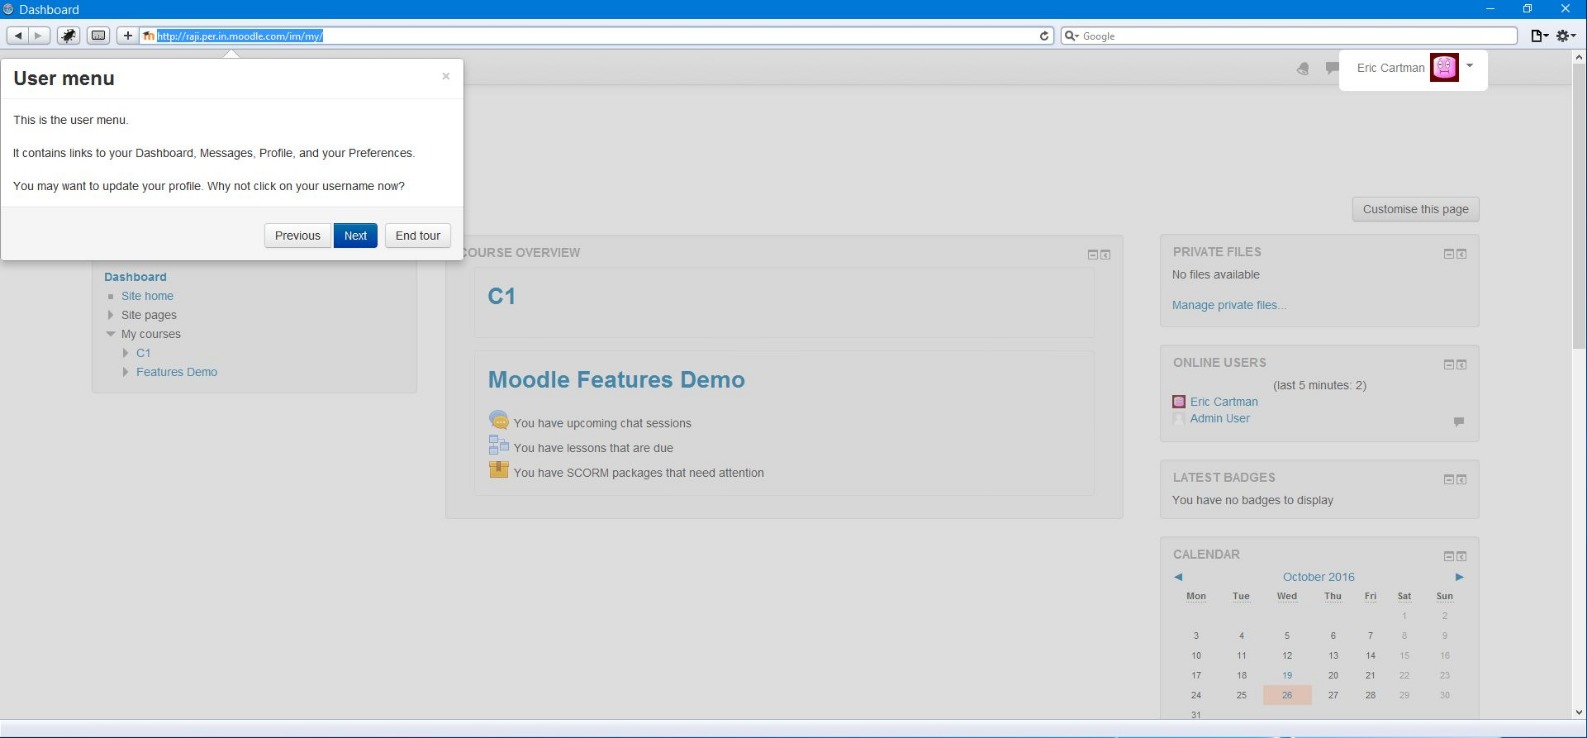1587x738 pixels.
Task: Go to next month in calendar
Action: 1460,577
